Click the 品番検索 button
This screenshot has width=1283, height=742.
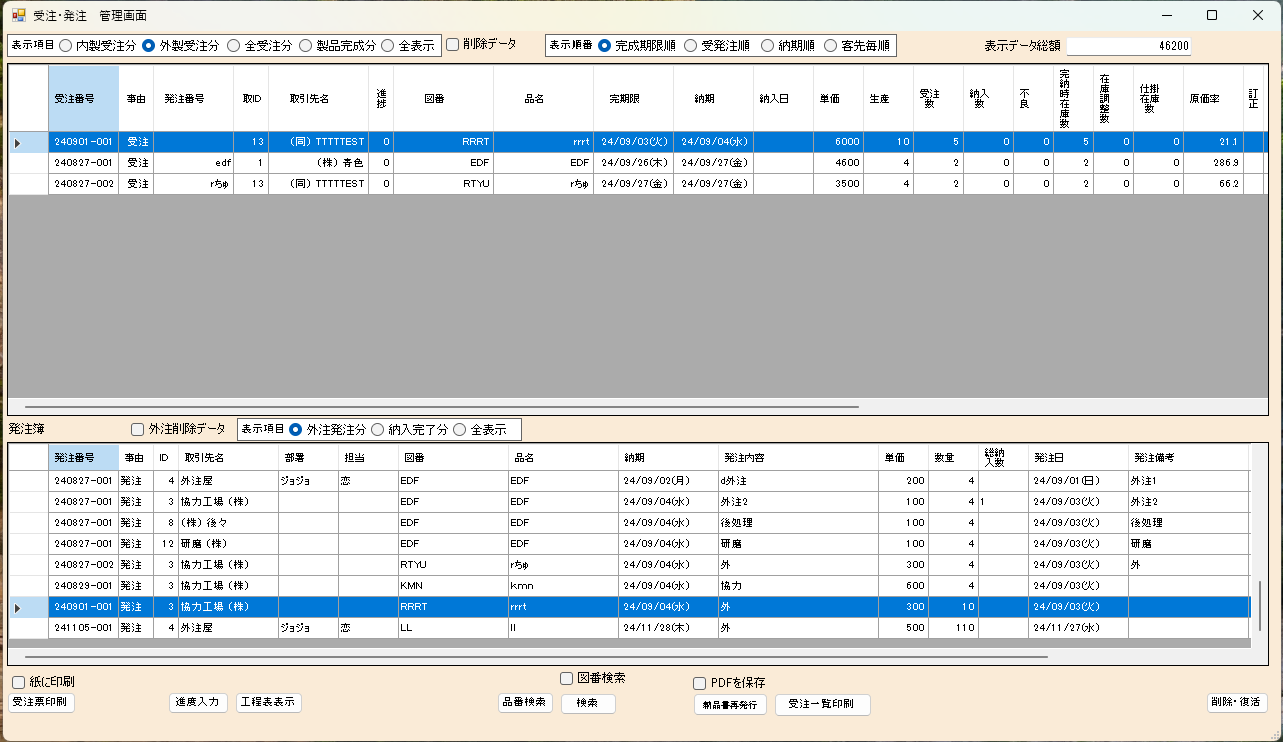525,702
